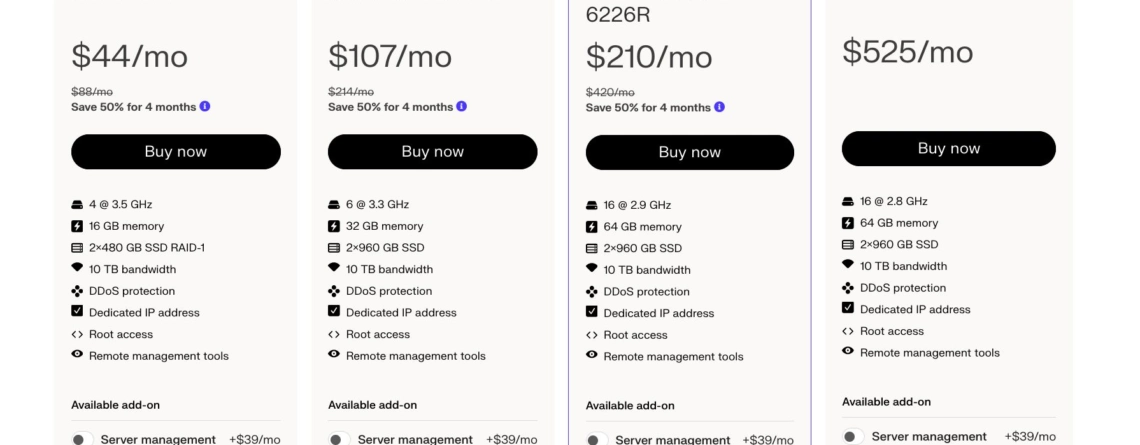Toggle Server management in the $107/mo plan
Image resolution: width=1140 pixels, height=445 pixels.
click(339, 439)
